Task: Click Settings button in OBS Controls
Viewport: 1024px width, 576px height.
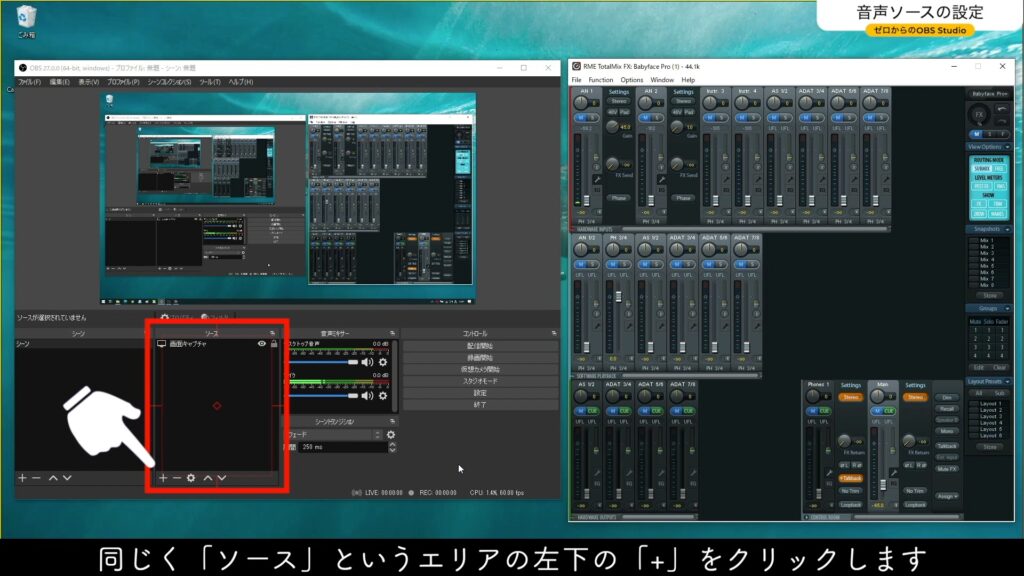Action: coord(480,393)
